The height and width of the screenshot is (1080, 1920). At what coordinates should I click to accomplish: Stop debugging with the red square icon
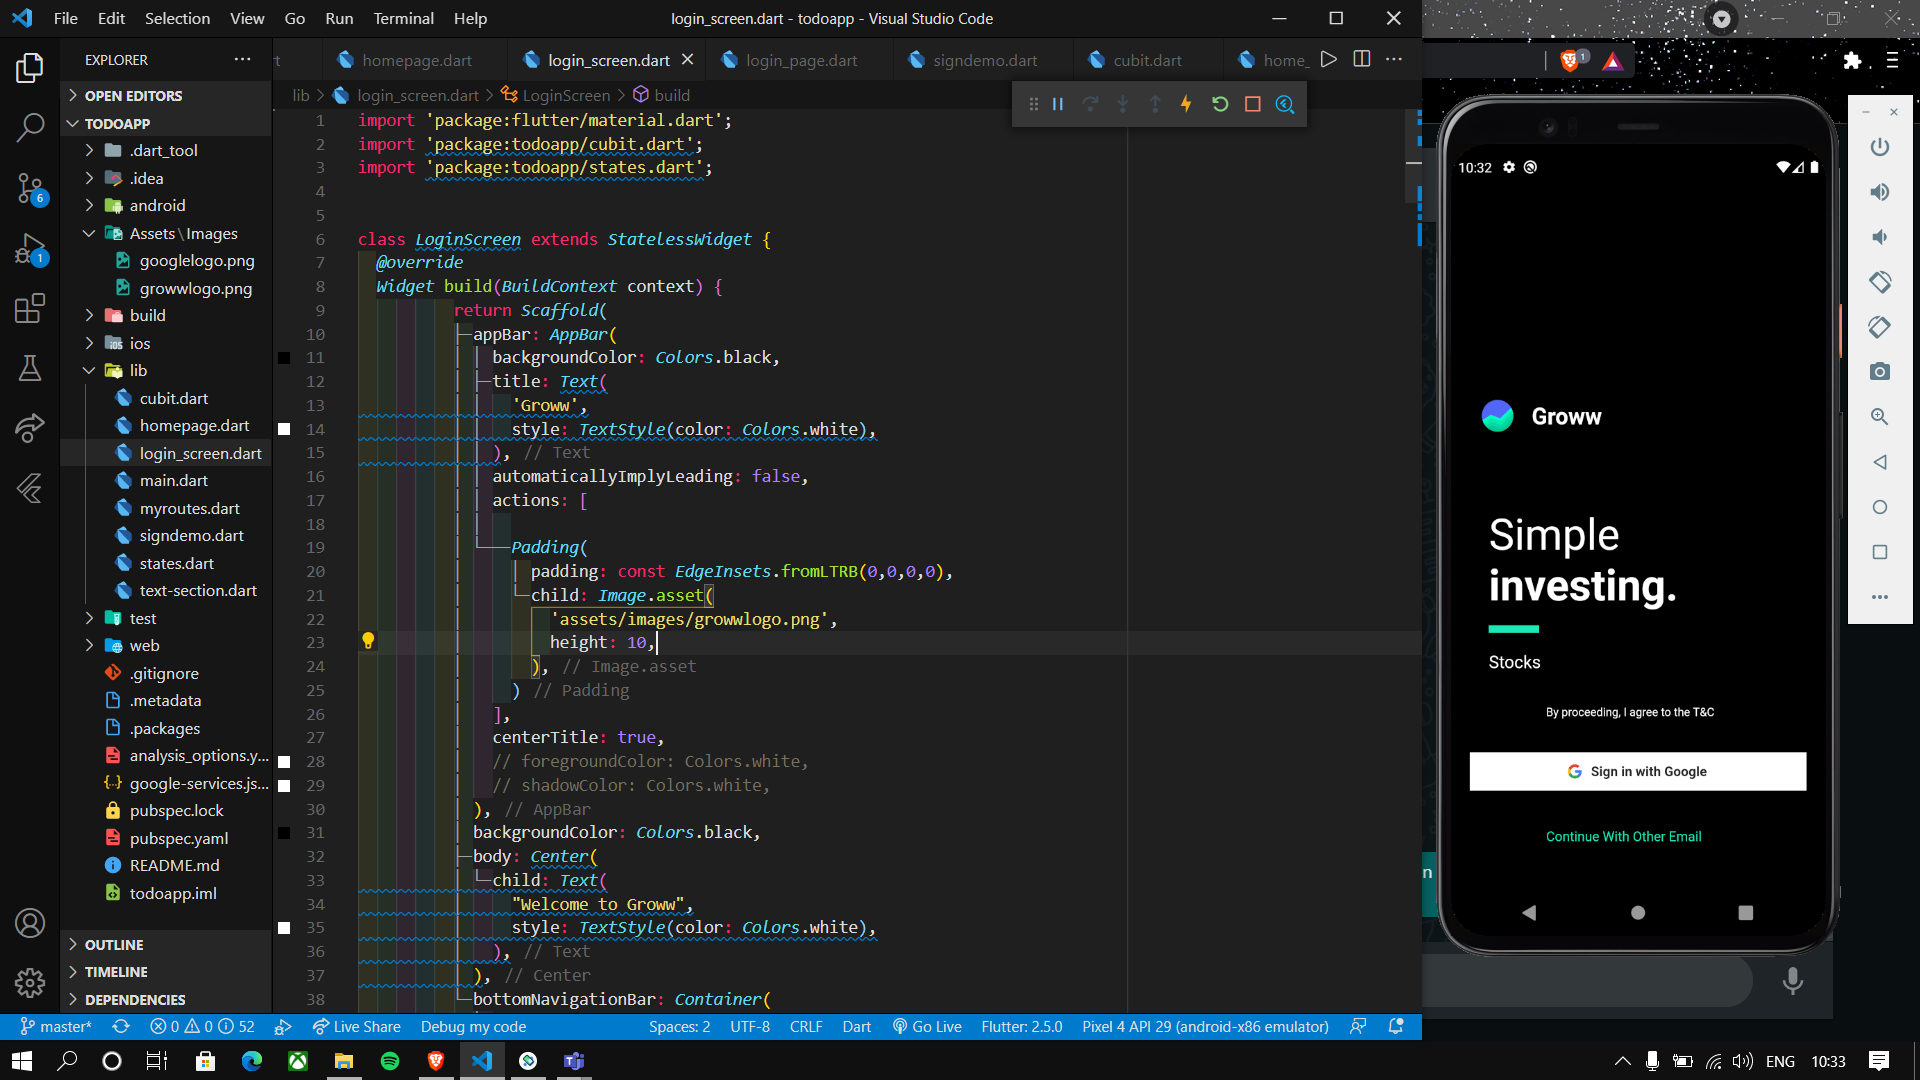[1252, 104]
